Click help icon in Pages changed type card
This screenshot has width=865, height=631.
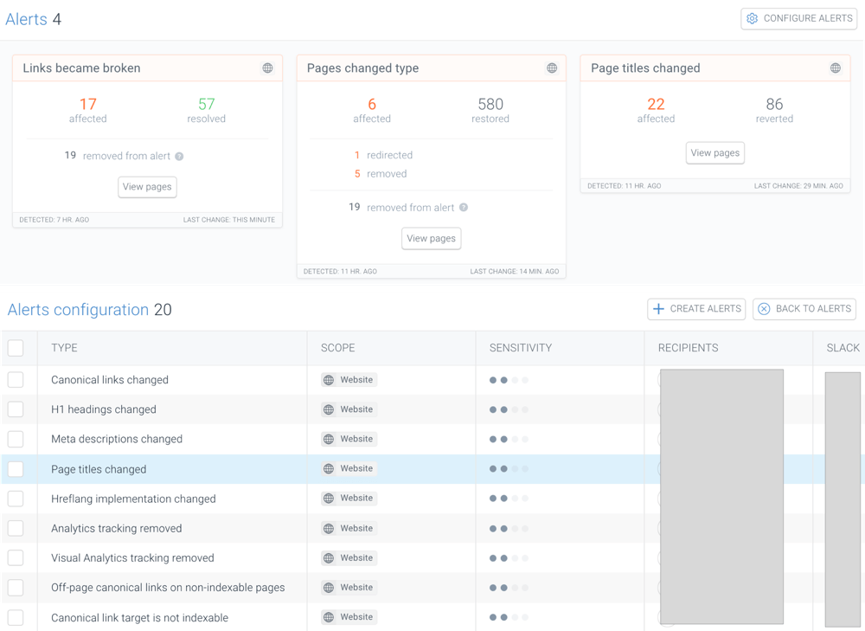pyautogui.click(x=464, y=208)
